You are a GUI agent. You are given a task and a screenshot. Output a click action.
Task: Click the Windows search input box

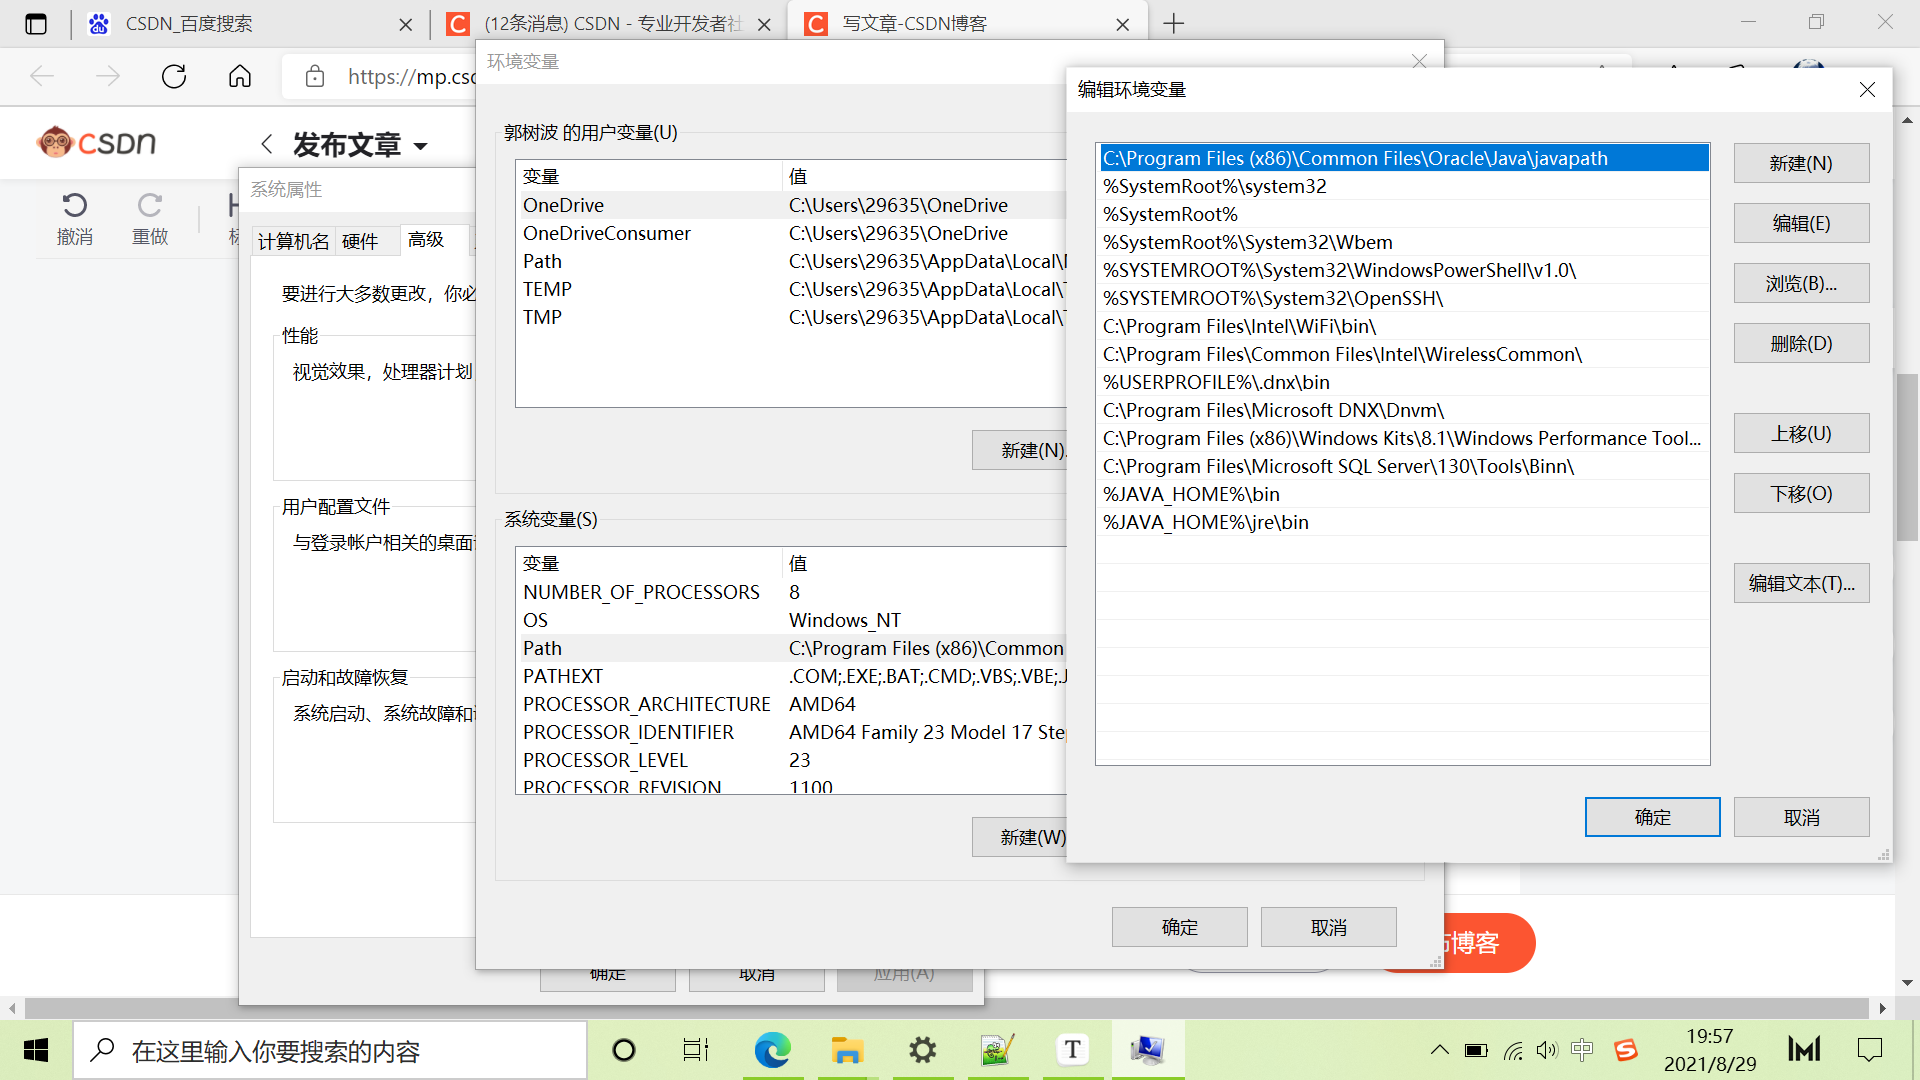(330, 1051)
